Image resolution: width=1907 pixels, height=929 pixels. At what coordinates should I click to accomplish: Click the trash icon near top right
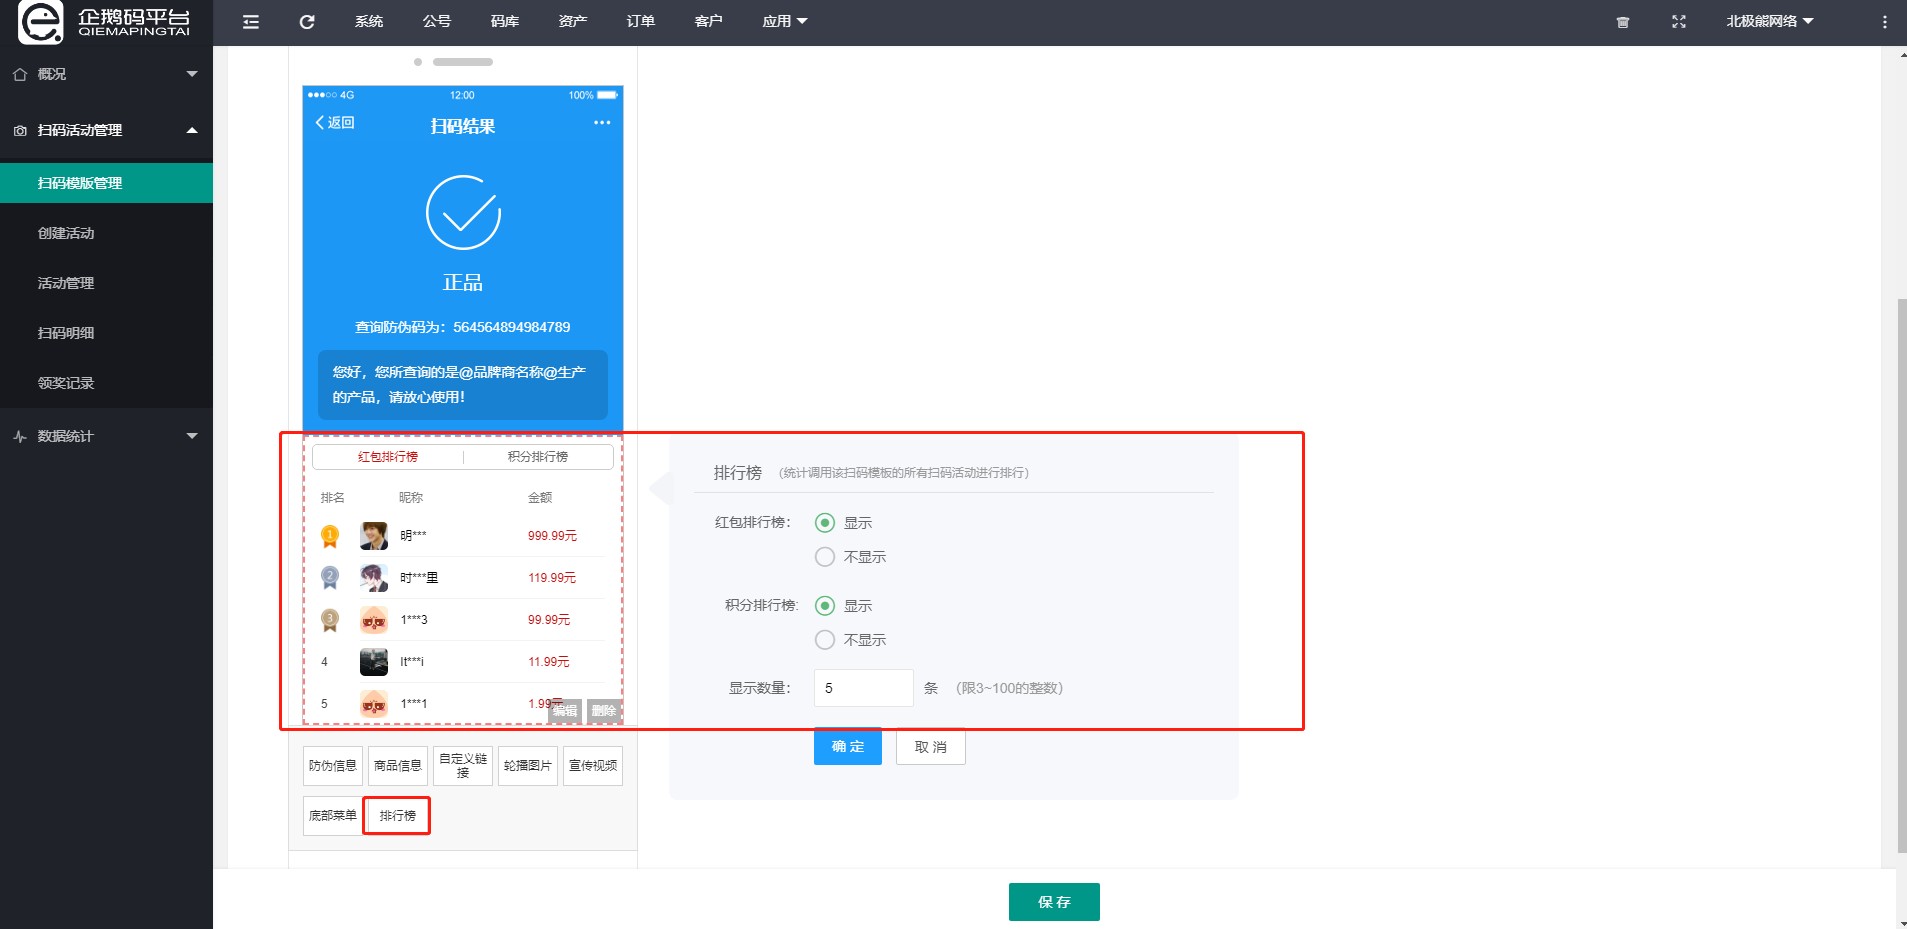tap(1622, 21)
